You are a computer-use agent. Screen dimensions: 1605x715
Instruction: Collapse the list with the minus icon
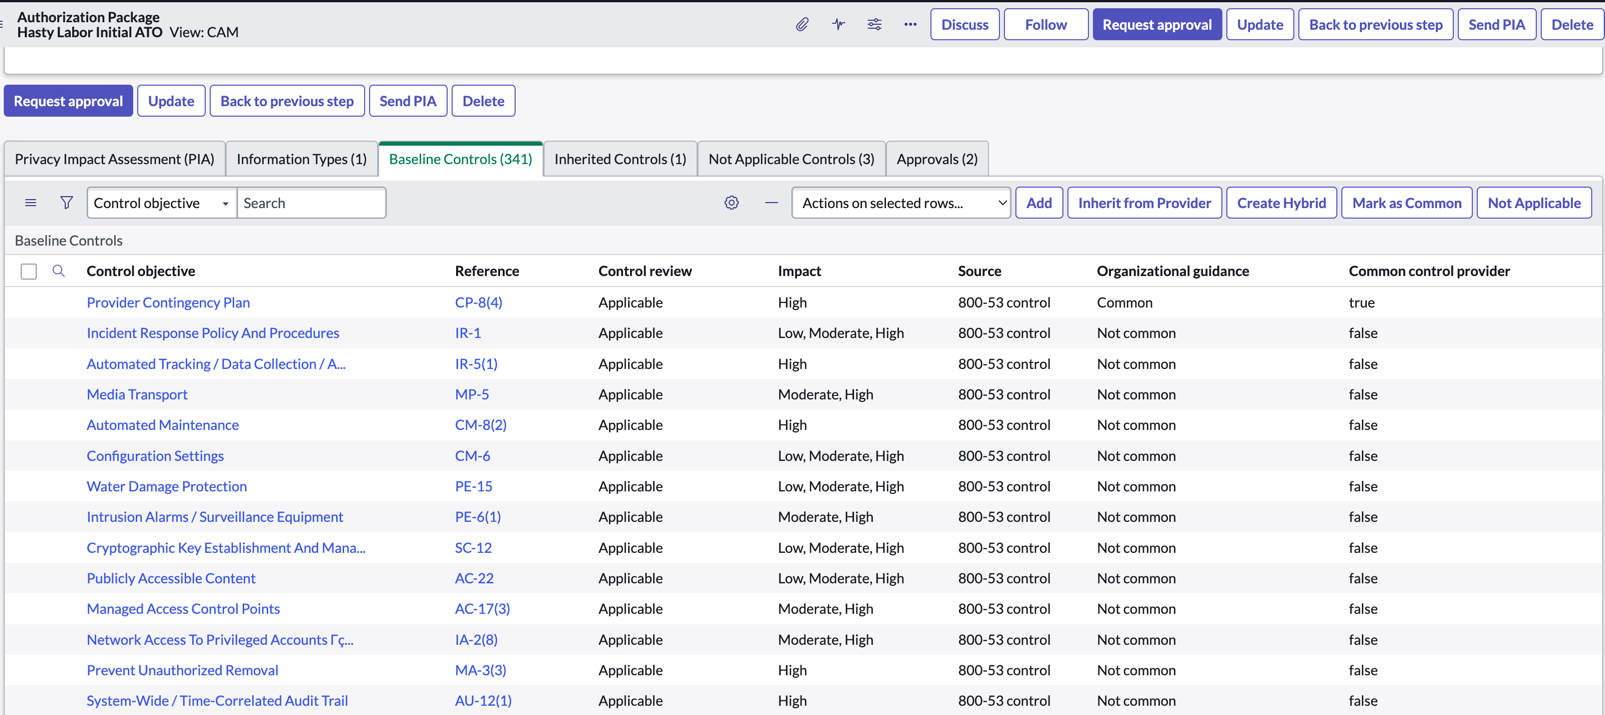tap(771, 203)
